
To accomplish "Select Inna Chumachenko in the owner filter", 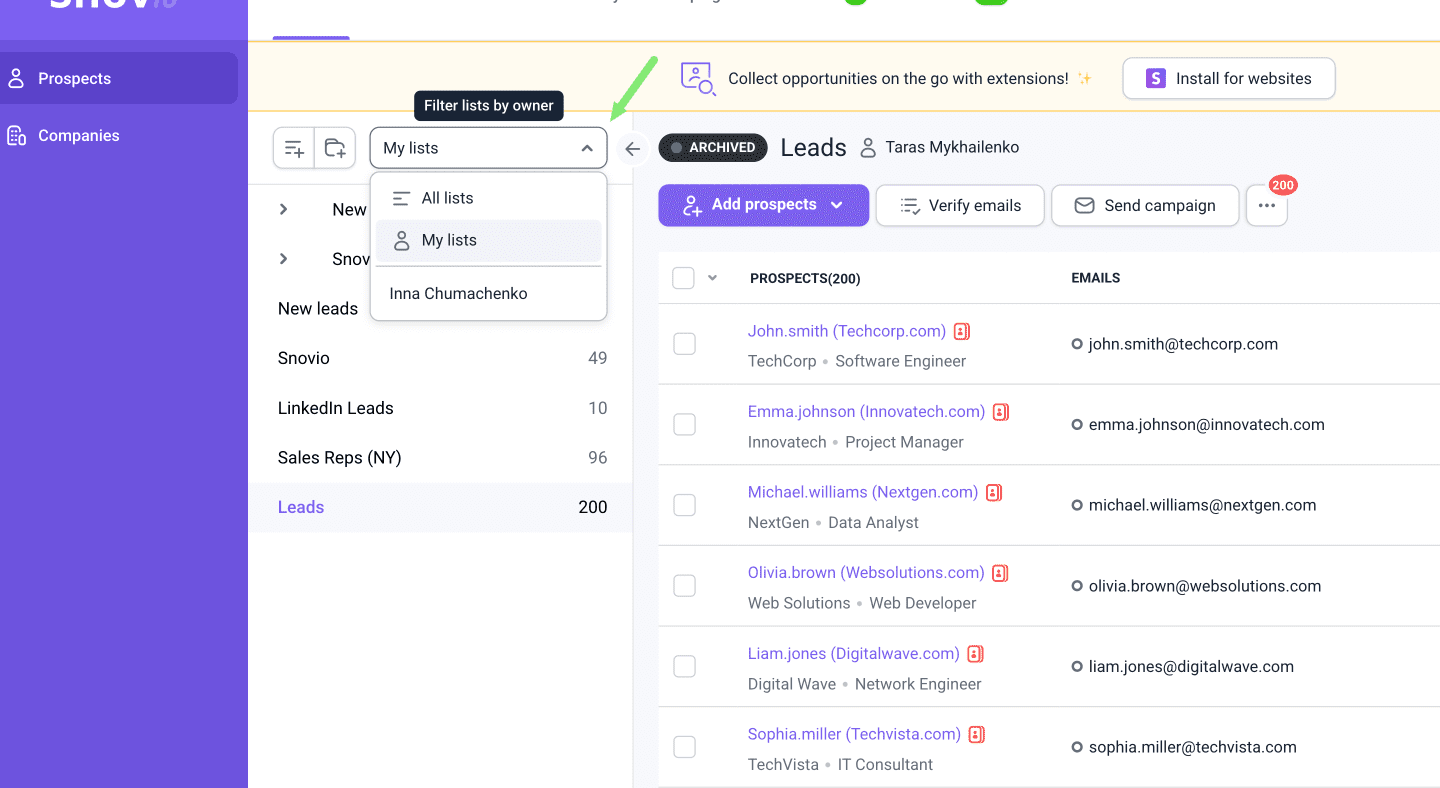I will click(459, 294).
